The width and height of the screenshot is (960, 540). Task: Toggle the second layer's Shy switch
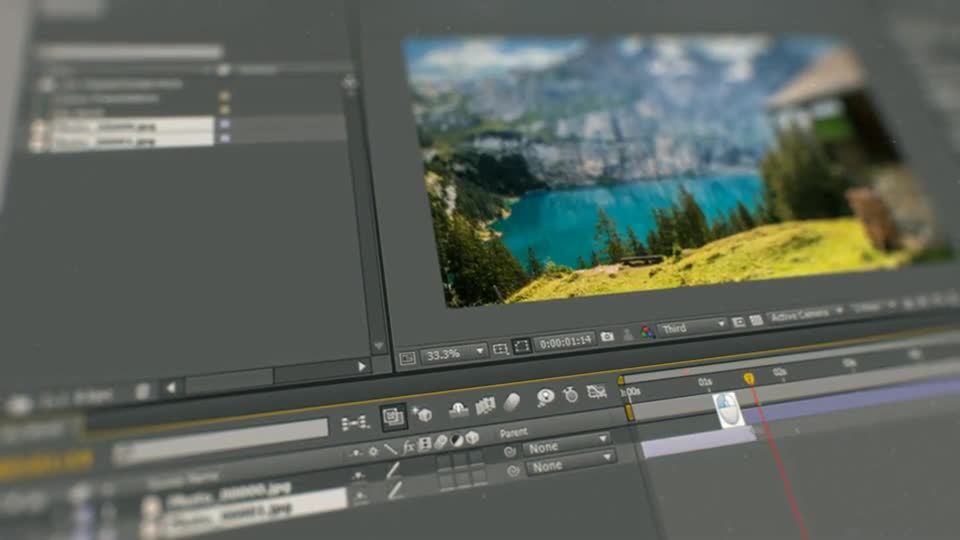tap(361, 495)
